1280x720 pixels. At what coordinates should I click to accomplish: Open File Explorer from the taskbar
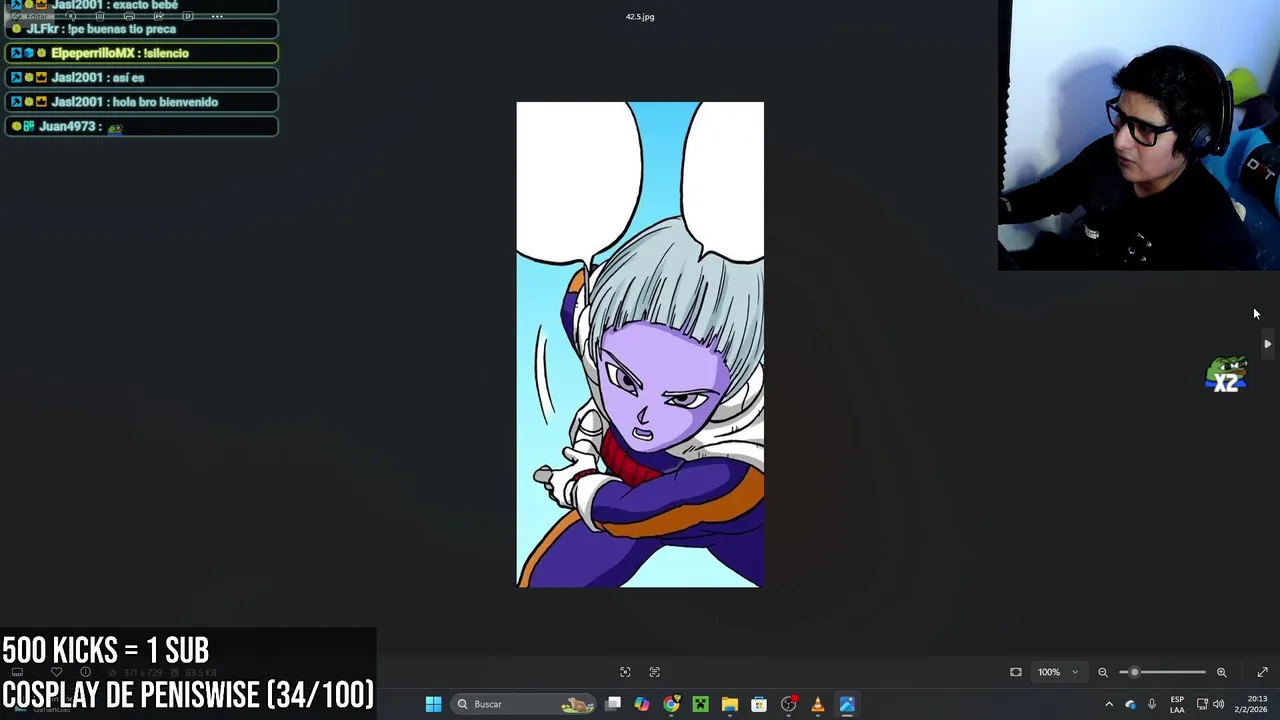point(730,704)
